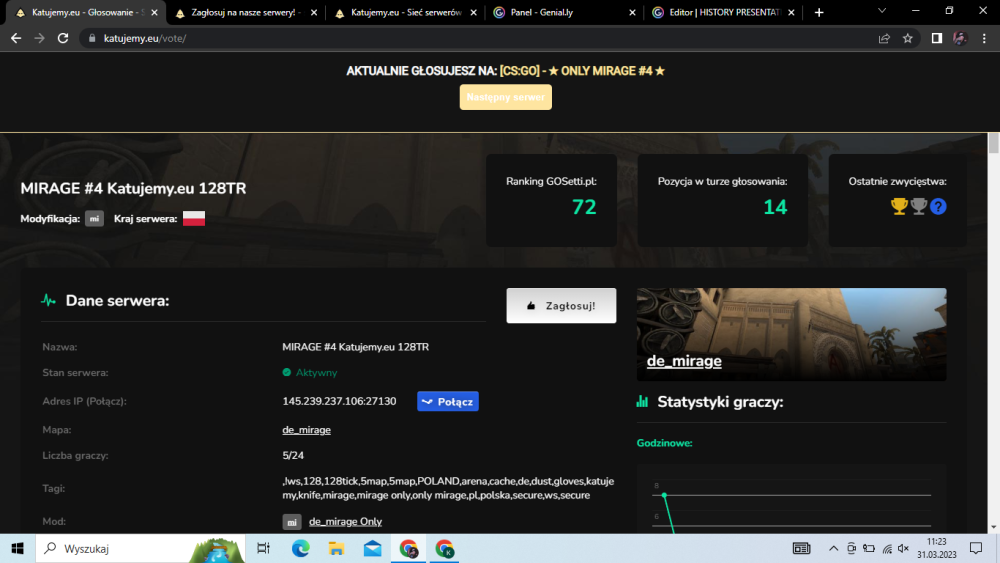
Task: Open Mail app from taskbar
Action: (x=372, y=548)
